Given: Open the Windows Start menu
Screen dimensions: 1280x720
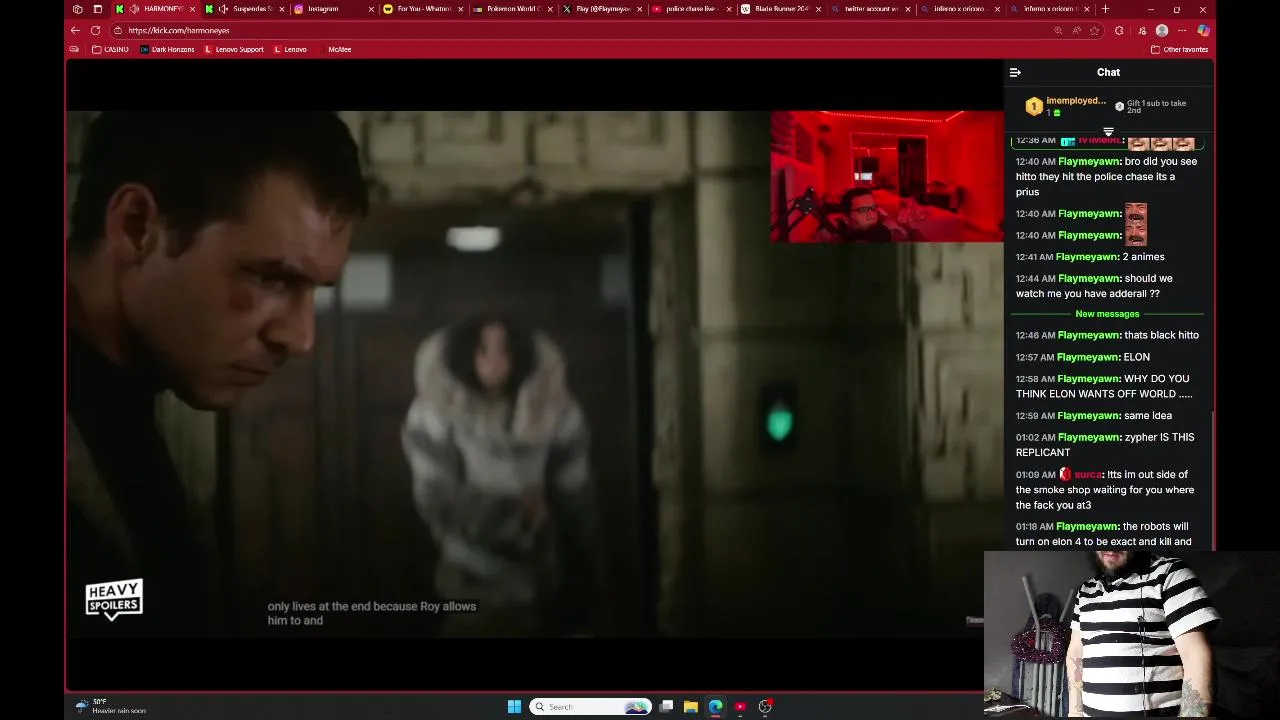Looking at the screenshot, I should point(514,706).
